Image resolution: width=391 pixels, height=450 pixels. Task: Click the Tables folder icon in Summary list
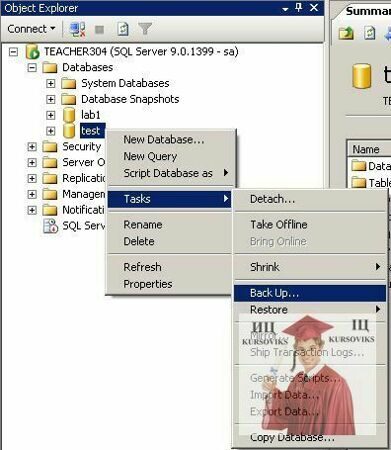coord(359,182)
